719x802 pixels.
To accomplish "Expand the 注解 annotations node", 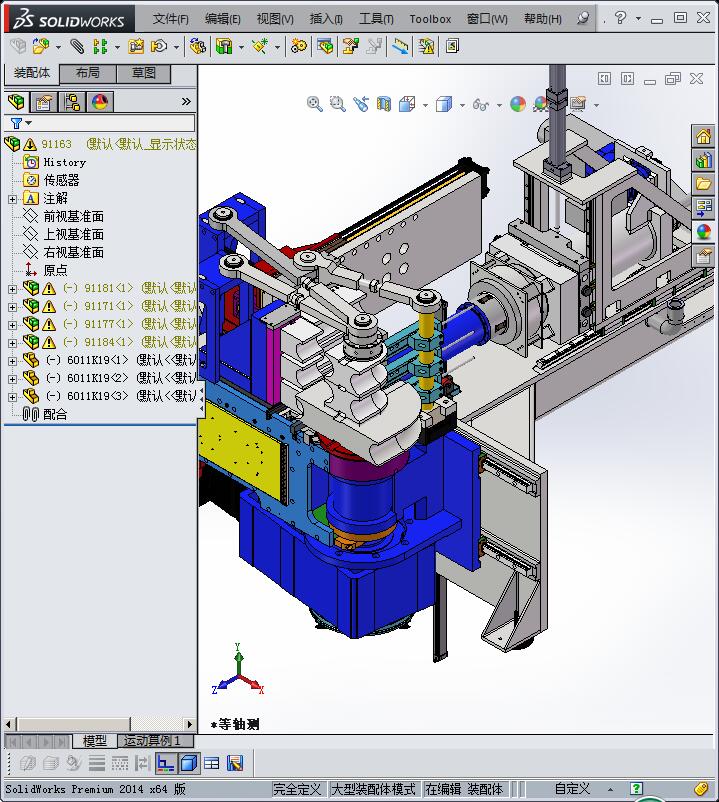I will [x=12, y=199].
